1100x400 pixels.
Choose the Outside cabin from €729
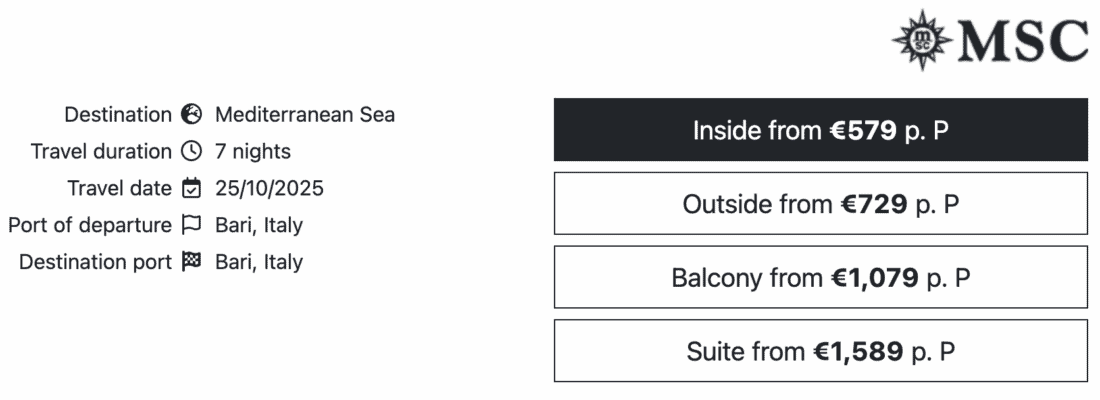pyautogui.click(x=820, y=204)
